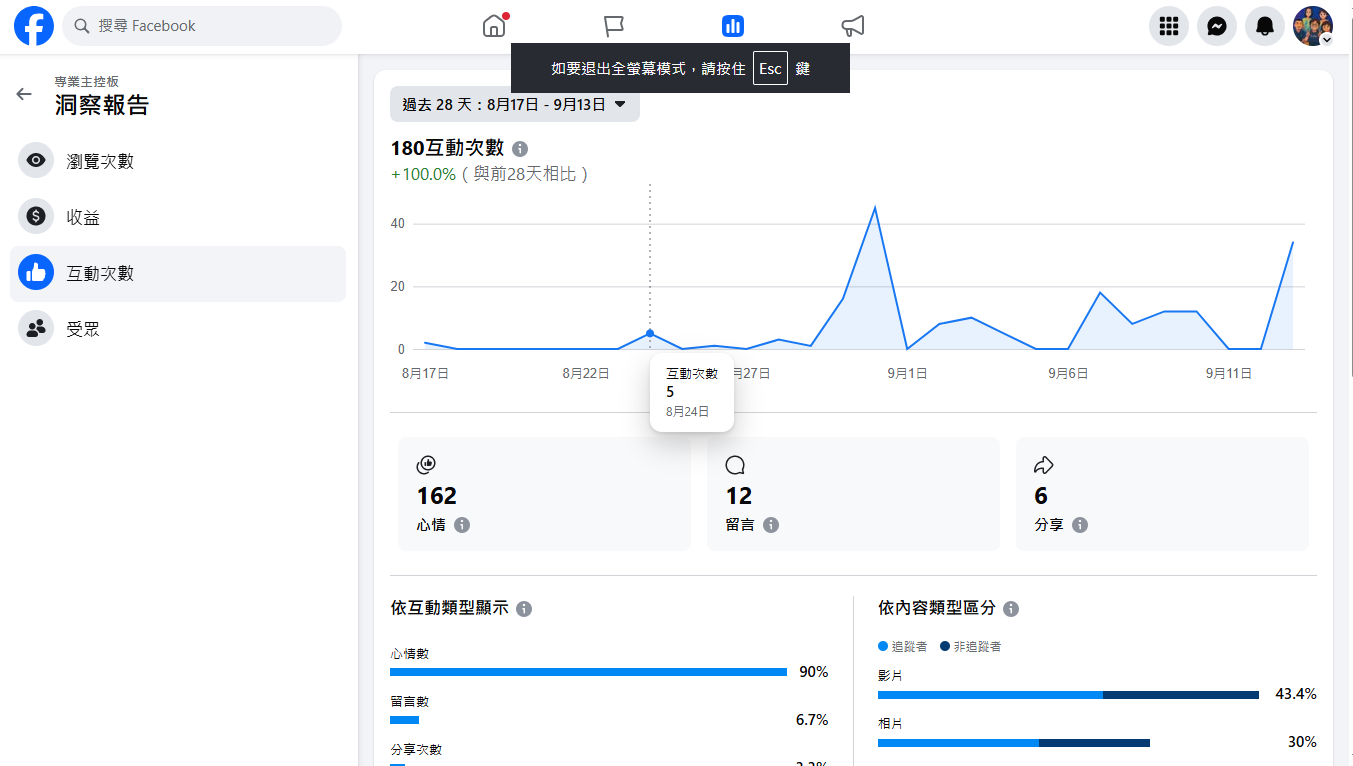Click the 8月24日 data point on chart
1353x766 pixels.
coord(650,333)
